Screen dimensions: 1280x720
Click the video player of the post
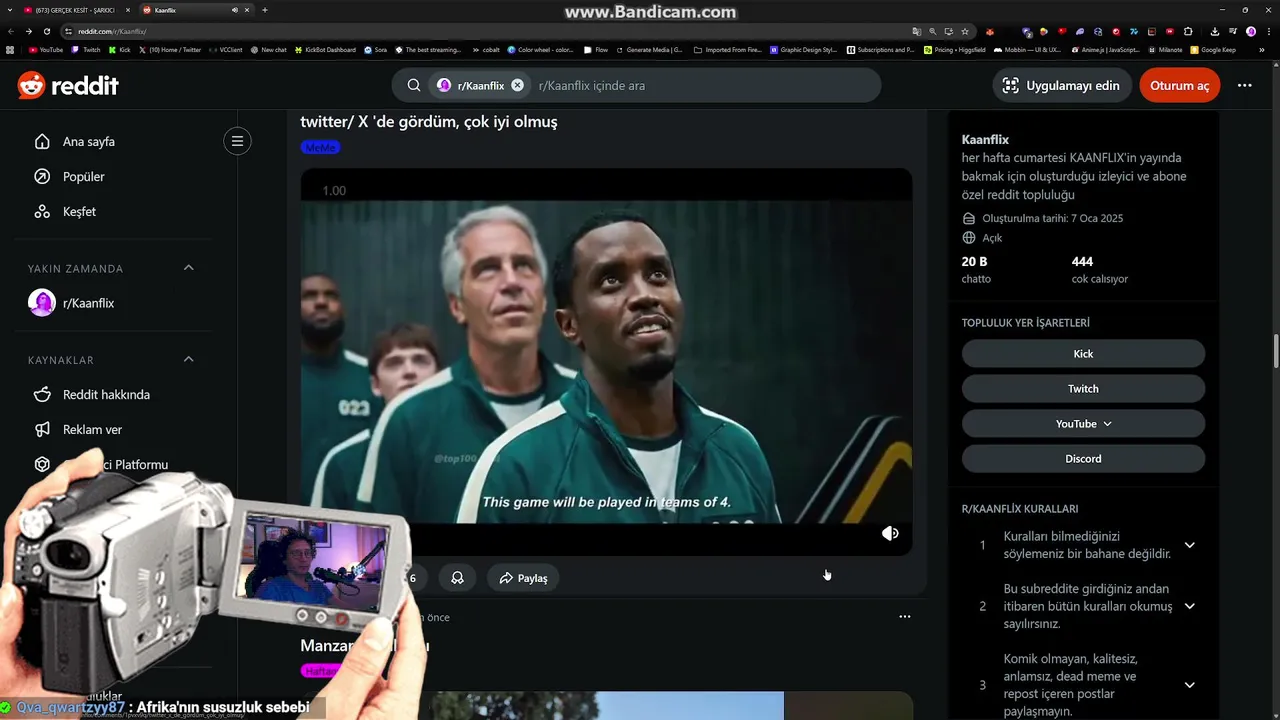[x=606, y=361]
